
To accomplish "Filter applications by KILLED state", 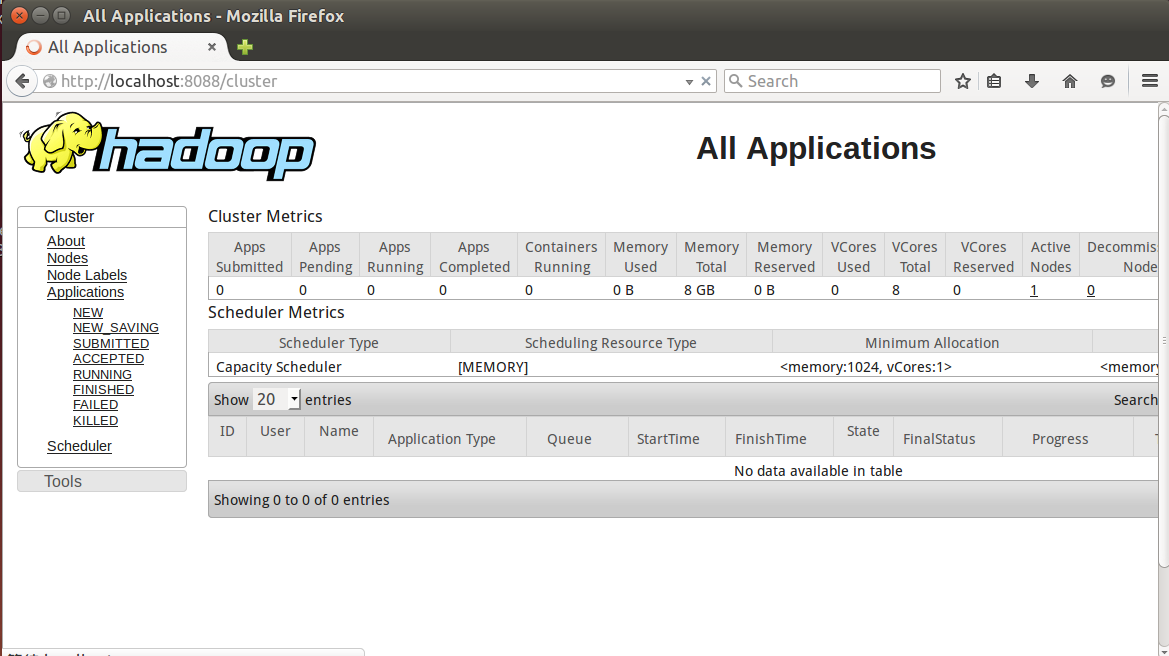I will pyautogui.click(x=95, y=421).
